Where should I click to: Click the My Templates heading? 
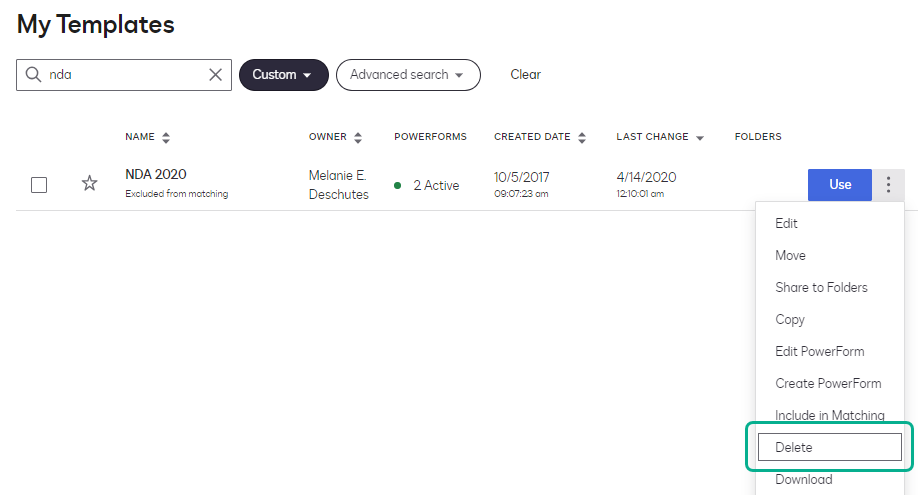[95, 25]
